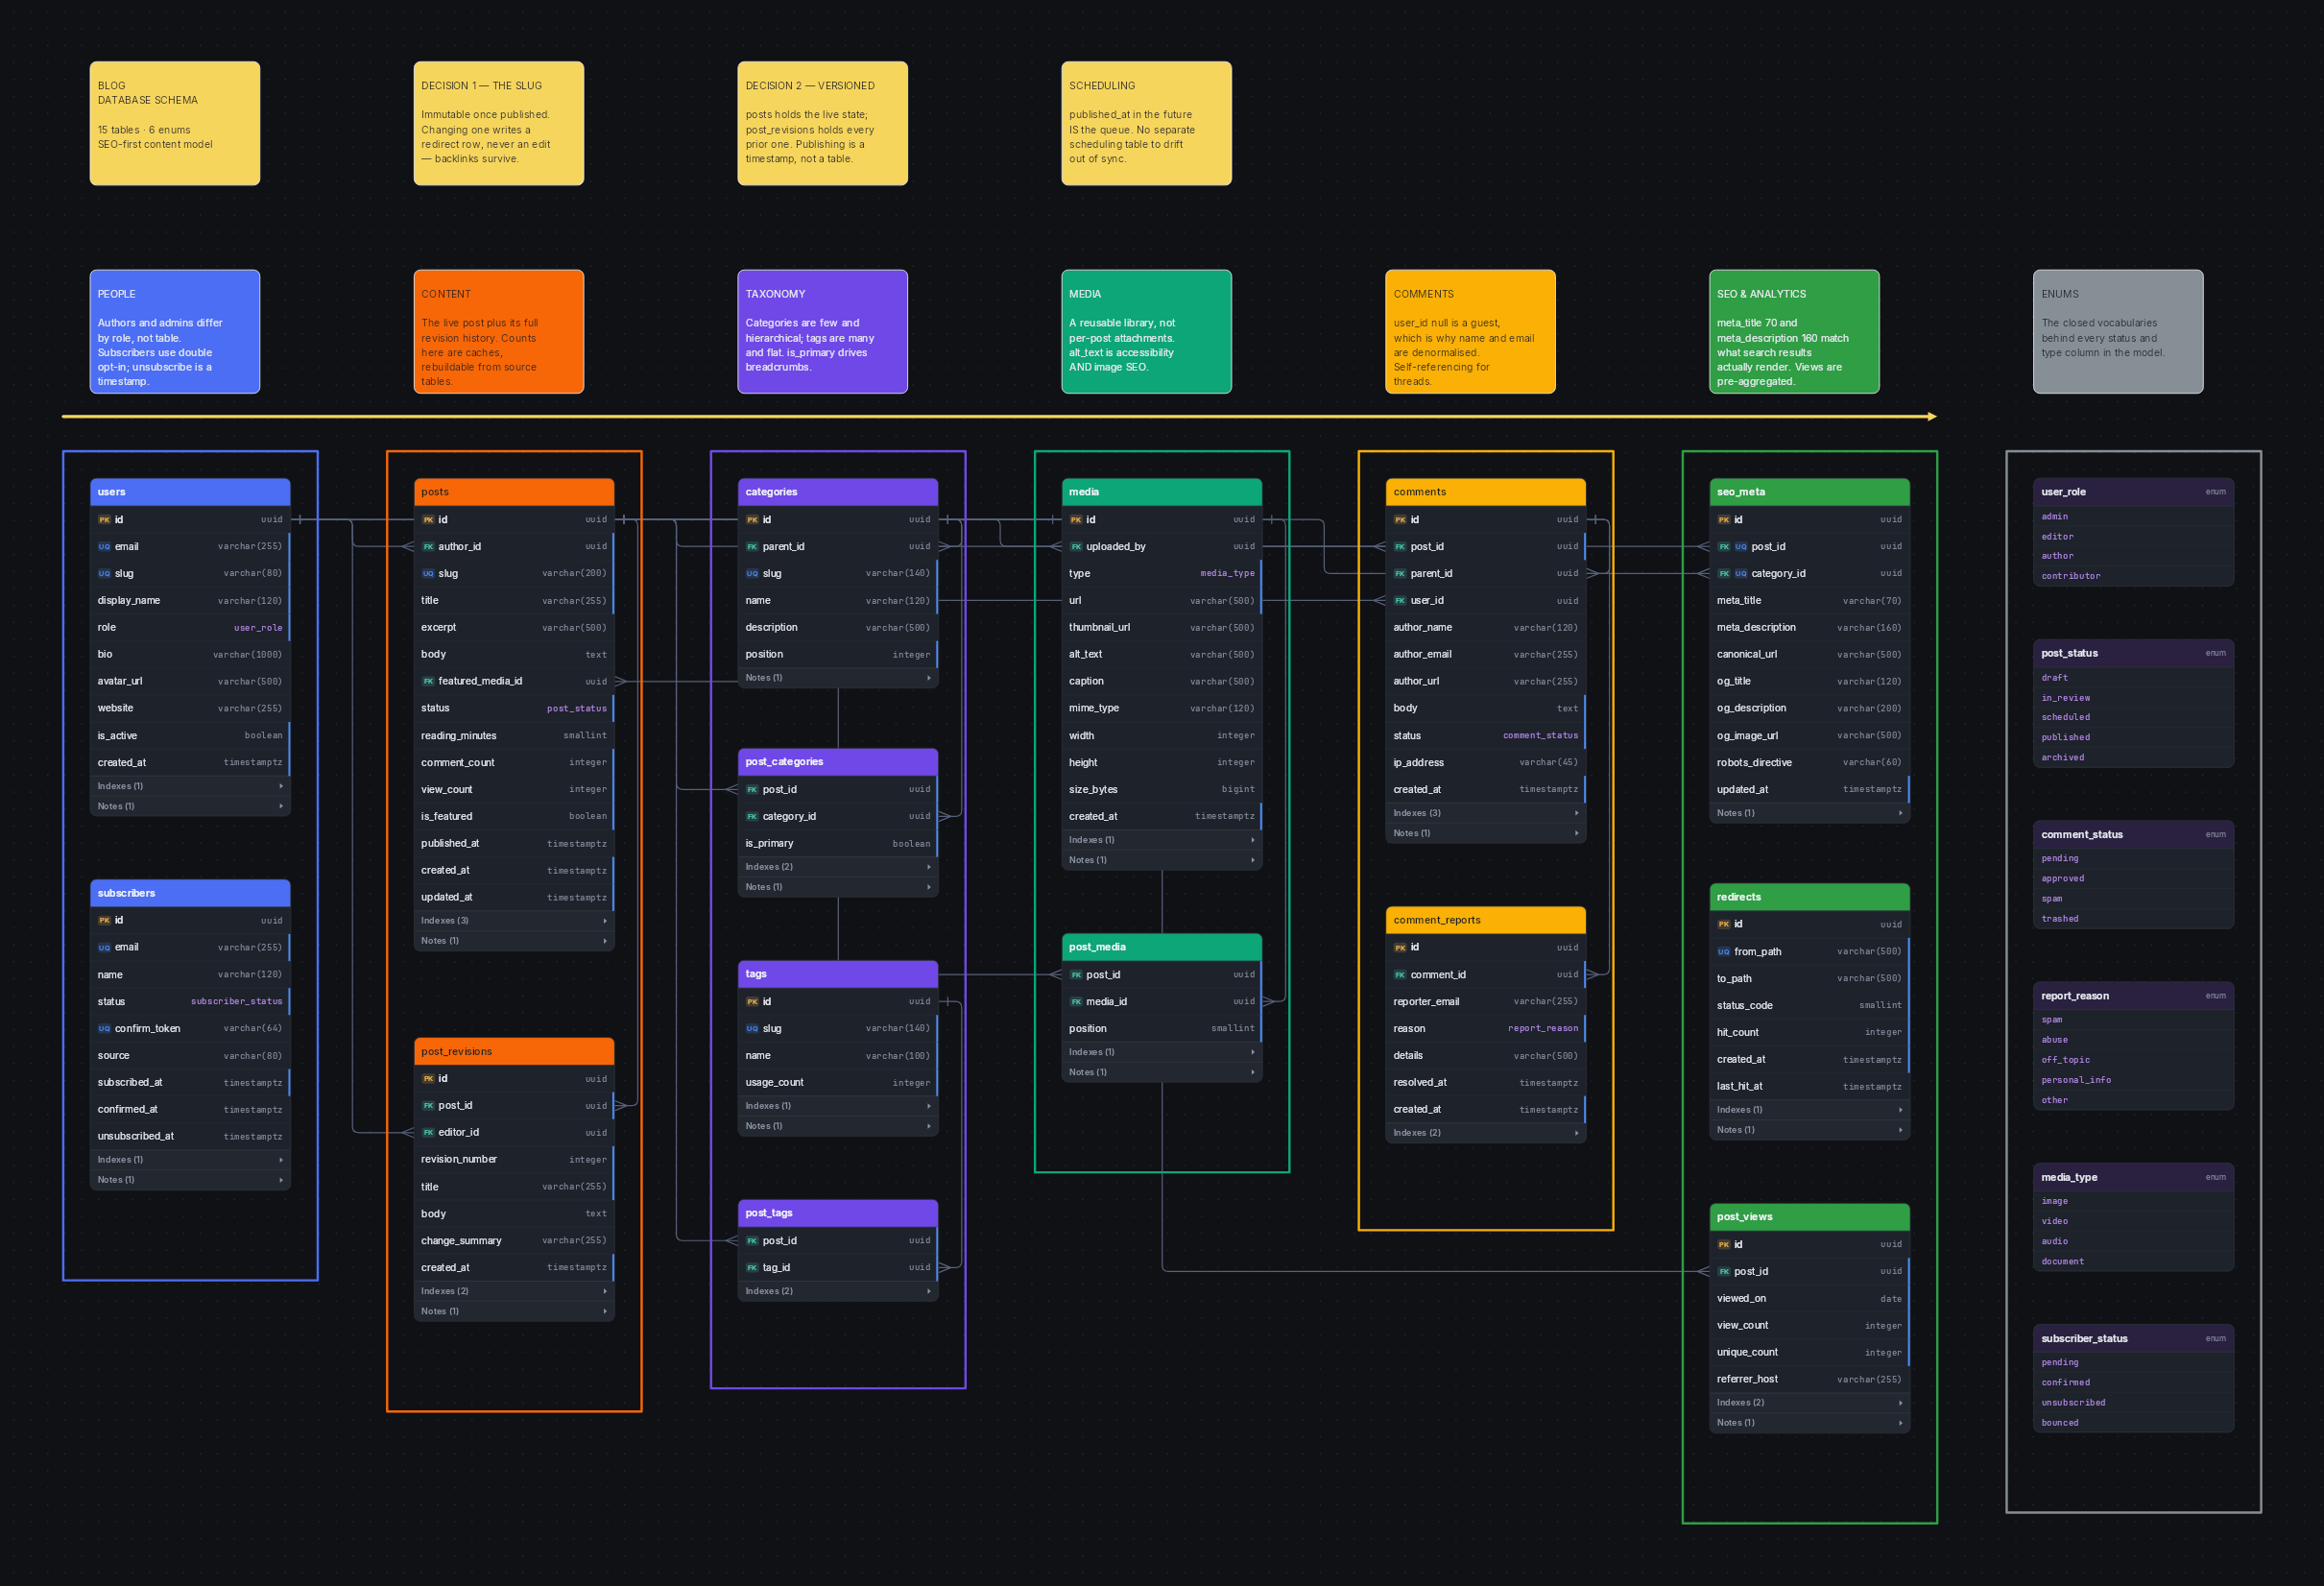Viewport: 2324px width, 1586px height.
Task: Select the UQ badge on users slug row
Action: [x=104, y=574]
